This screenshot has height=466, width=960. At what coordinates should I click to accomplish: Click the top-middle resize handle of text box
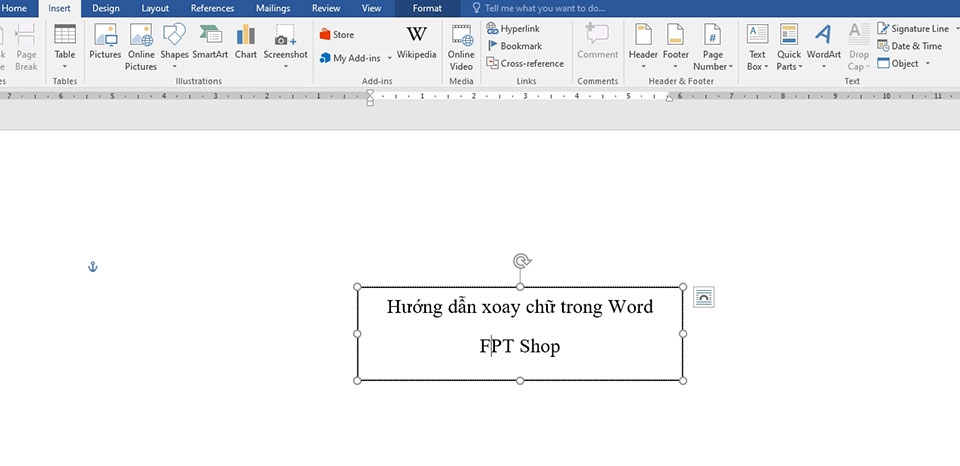click(520, 287)
